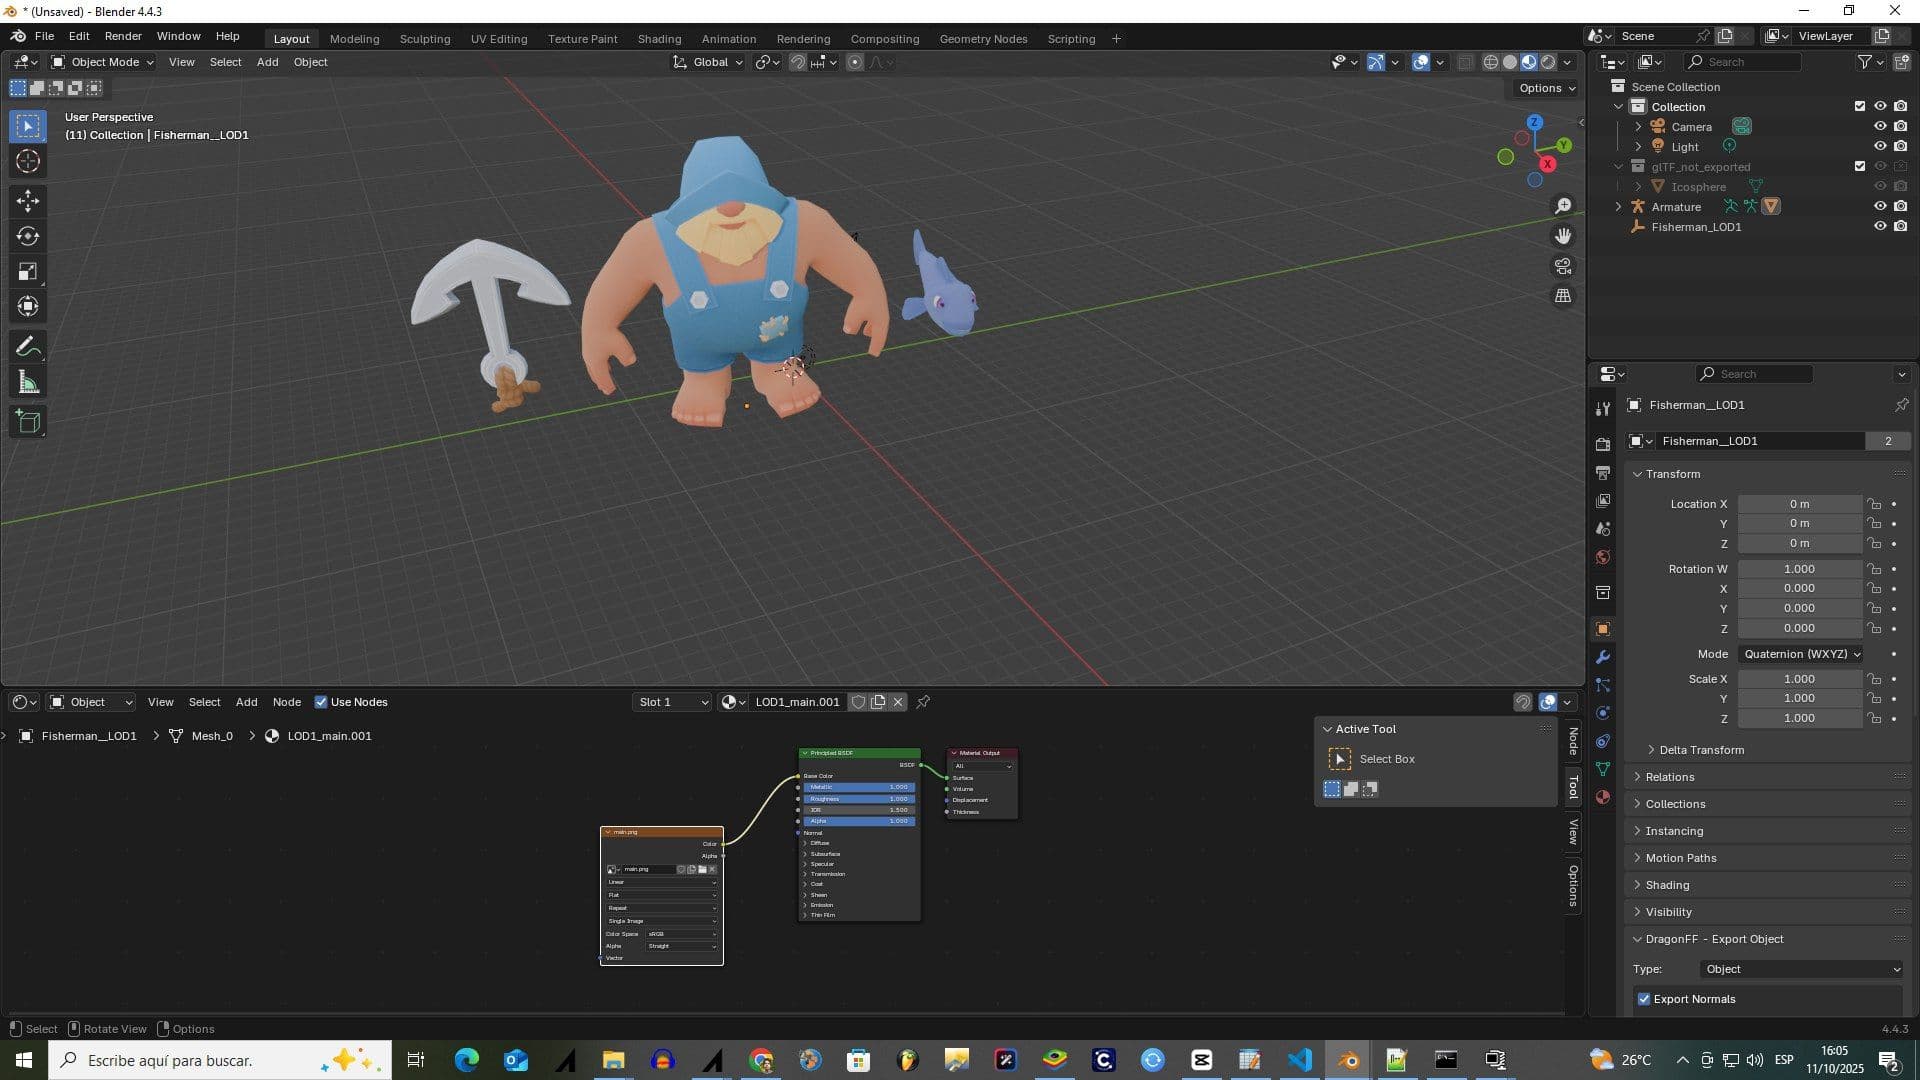Activate the Annotate tool
This screenshot has height=1080, width=1920.
pos(28,347)
